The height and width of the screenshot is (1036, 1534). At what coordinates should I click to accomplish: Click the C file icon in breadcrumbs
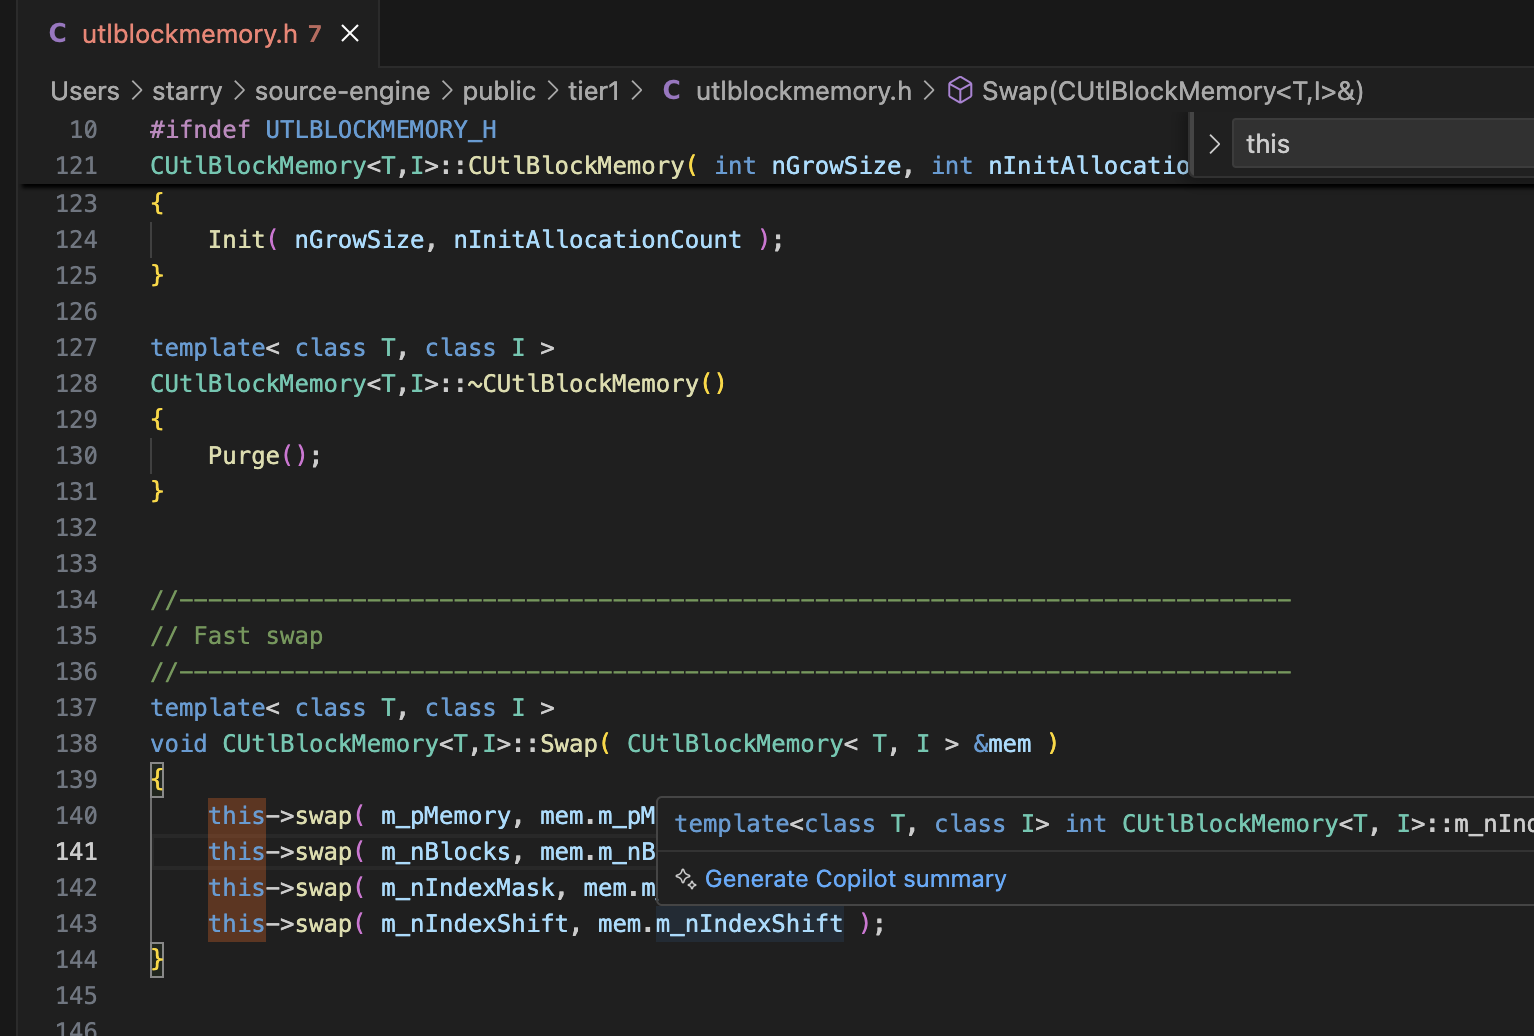(x=672, y=91)
